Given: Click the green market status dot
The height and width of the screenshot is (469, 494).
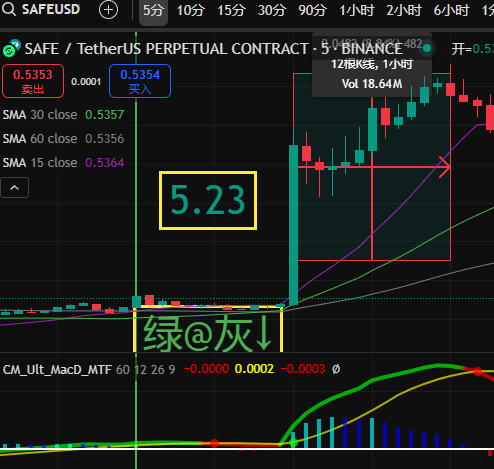Looking at the screenshot, I should (427, 49).
